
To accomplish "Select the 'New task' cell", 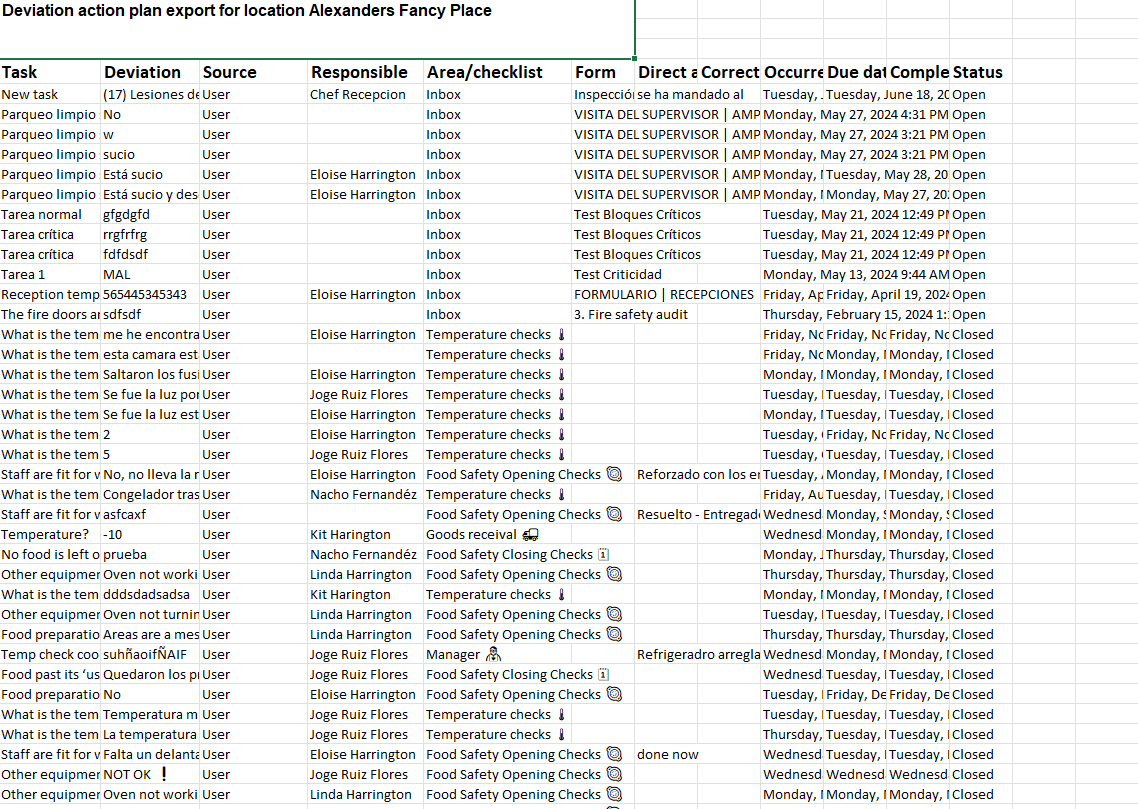I will [50, 94].
